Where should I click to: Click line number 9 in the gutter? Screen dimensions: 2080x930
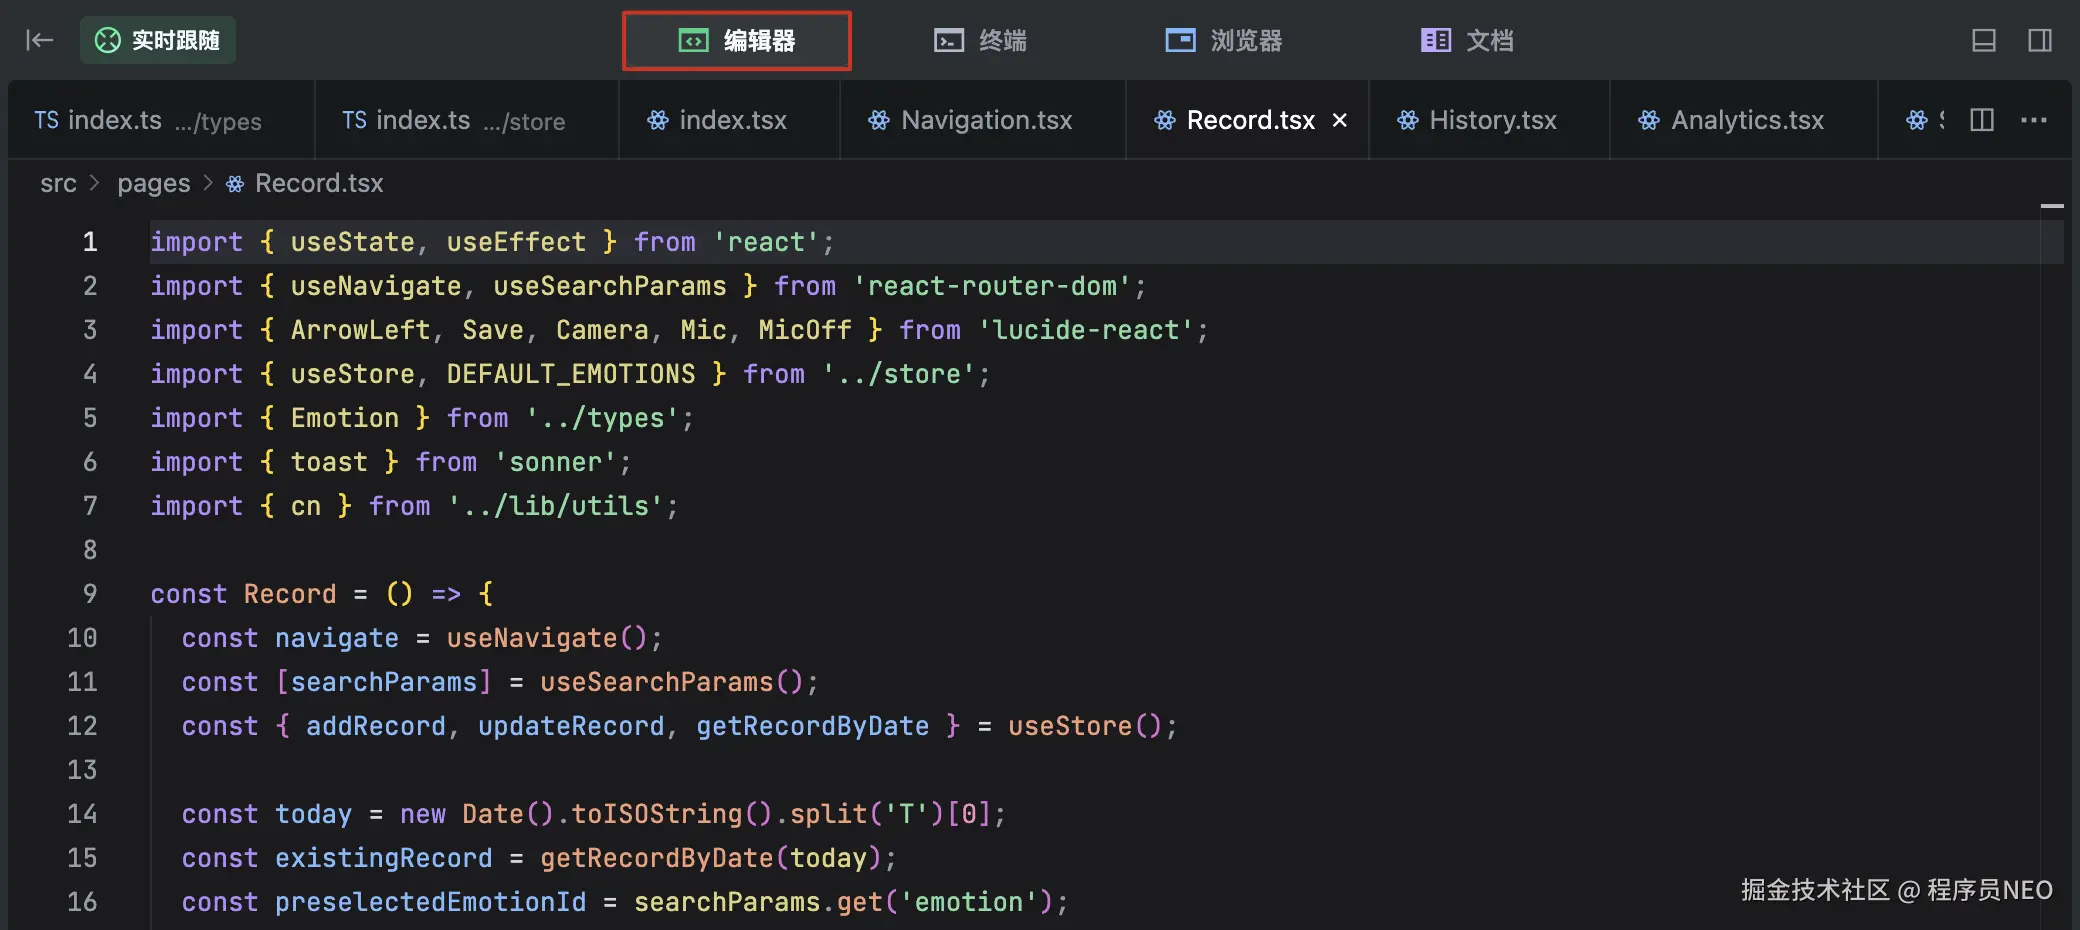90,594
